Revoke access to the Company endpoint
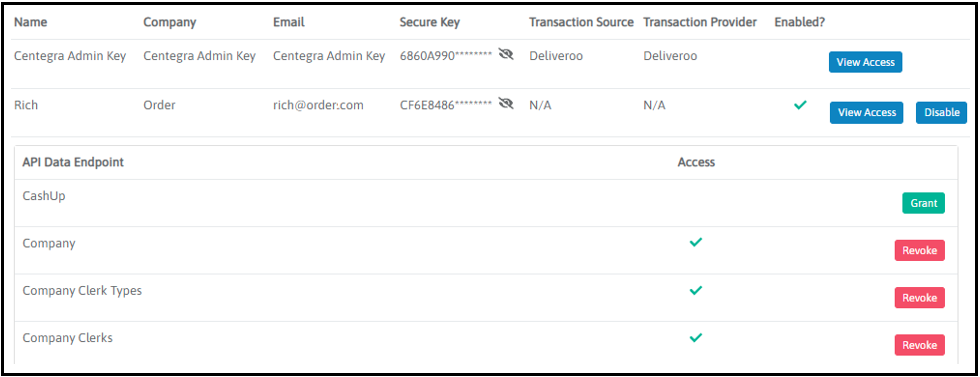 click(919, 250)
